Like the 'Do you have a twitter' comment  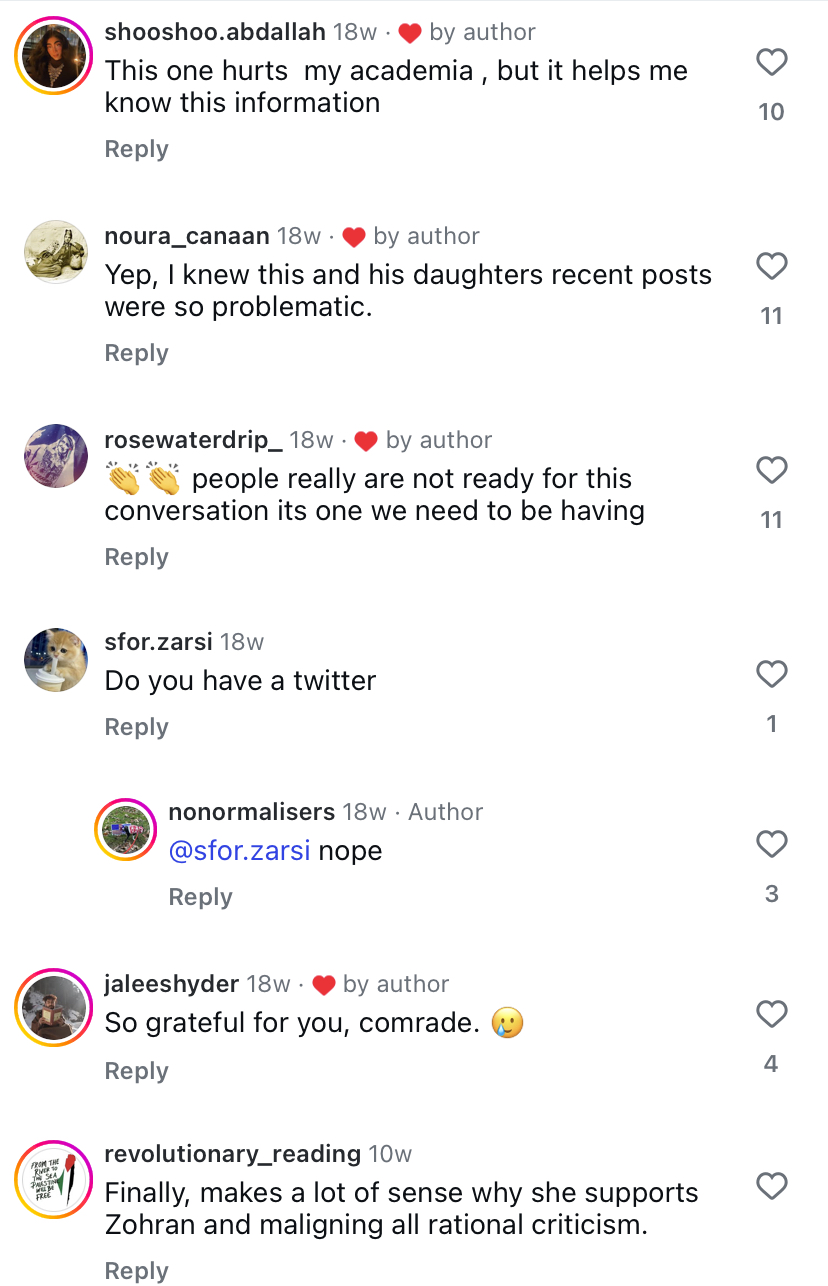pos(771,675)
